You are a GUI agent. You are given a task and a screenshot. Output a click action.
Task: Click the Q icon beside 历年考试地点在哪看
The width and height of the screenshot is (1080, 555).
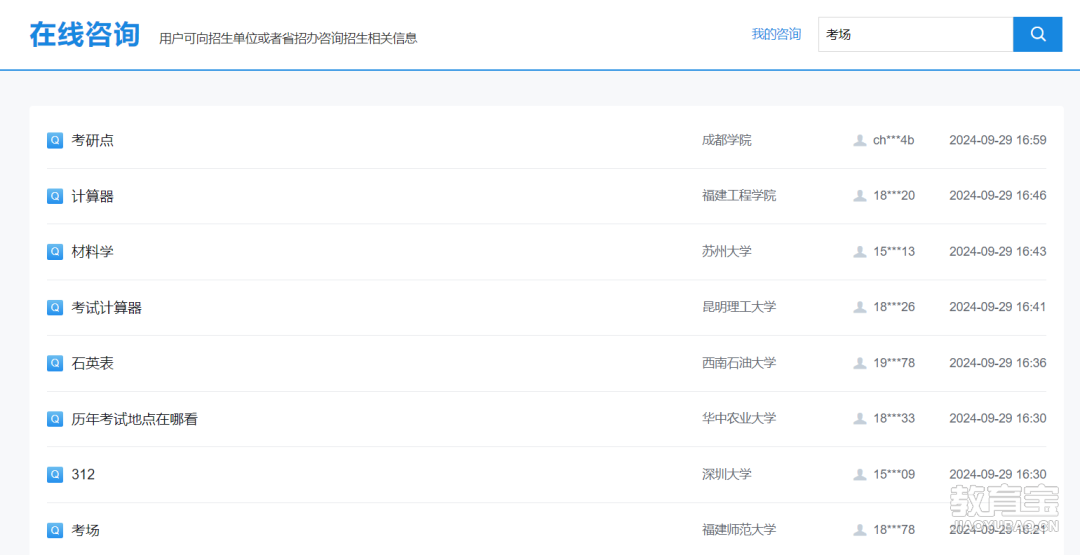point(55,419)
